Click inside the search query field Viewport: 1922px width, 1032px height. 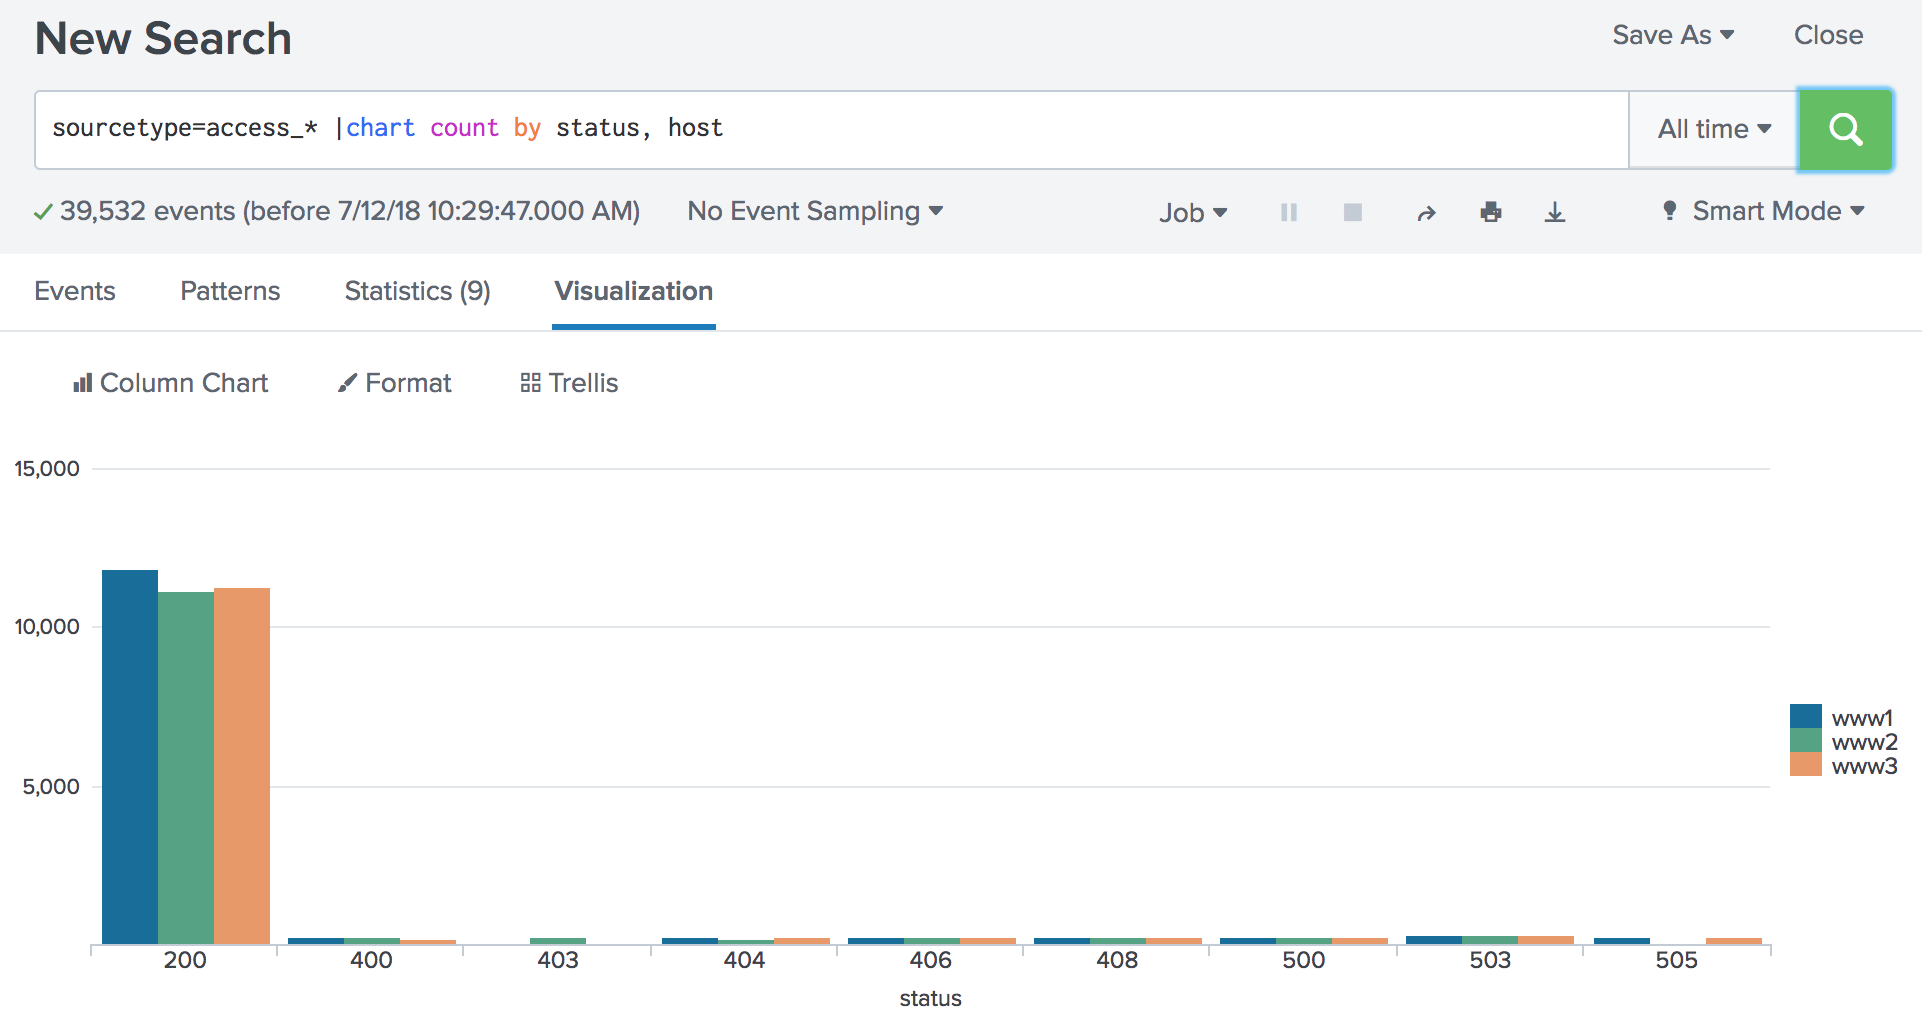coord(800,128)
